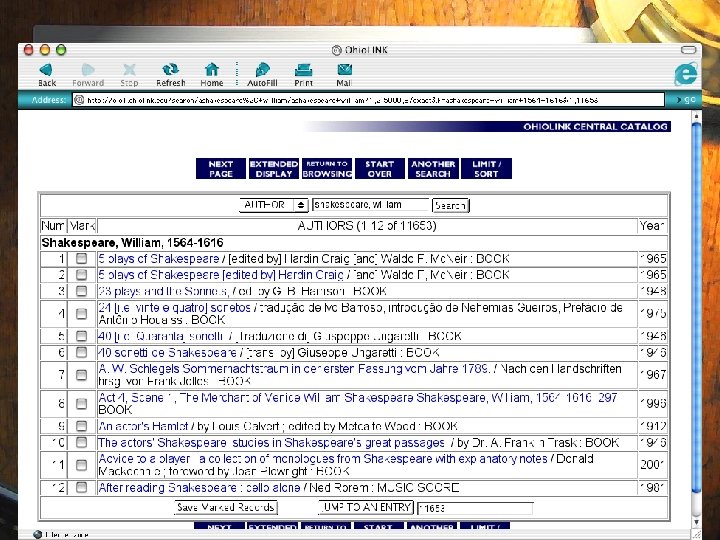
Task: Open EXTENDED DISPLAY view
Action: [274, 169]
